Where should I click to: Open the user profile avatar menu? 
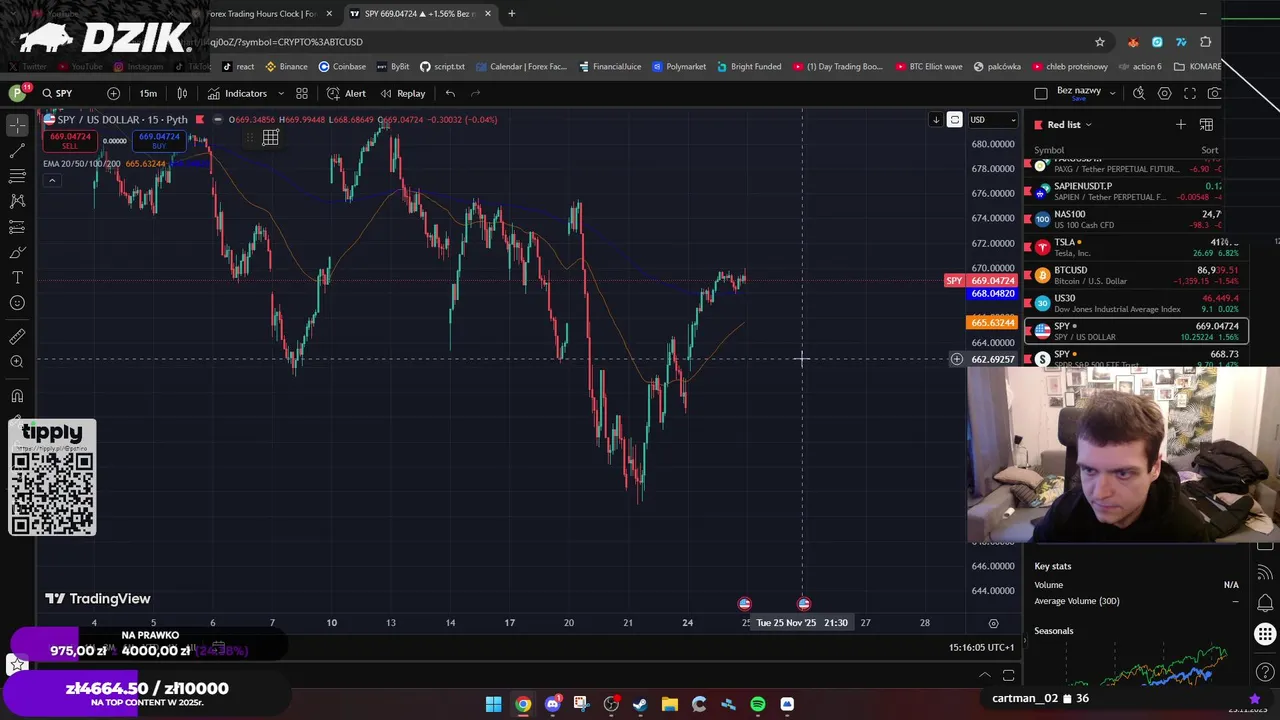[17, 93]
